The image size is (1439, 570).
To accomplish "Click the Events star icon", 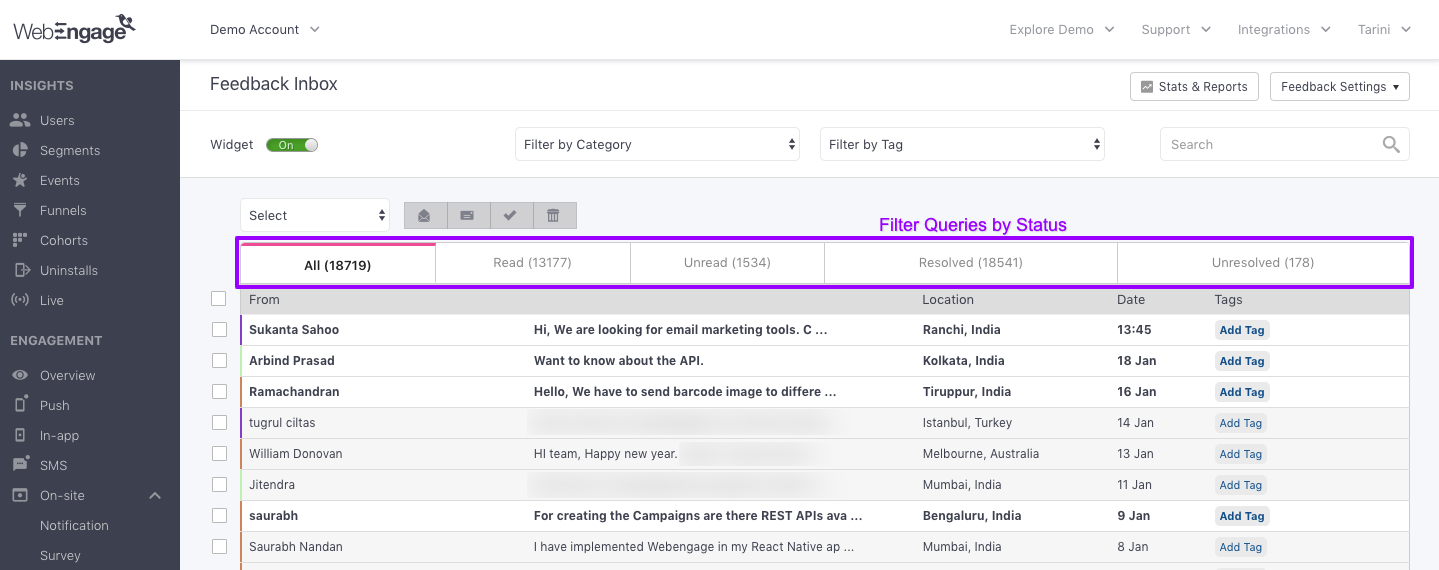I will pyautogui.click(x=20, y=180).
